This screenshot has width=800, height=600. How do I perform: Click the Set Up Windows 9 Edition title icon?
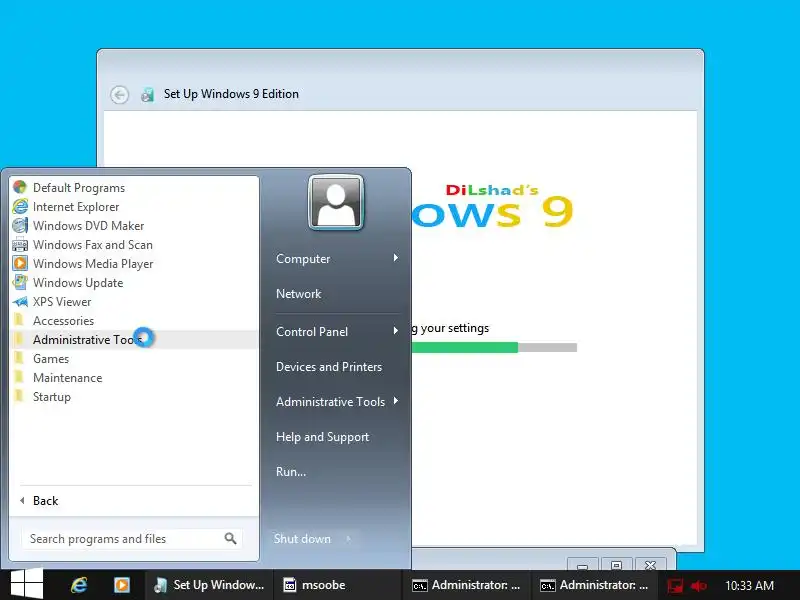click(x=147, y=94)
